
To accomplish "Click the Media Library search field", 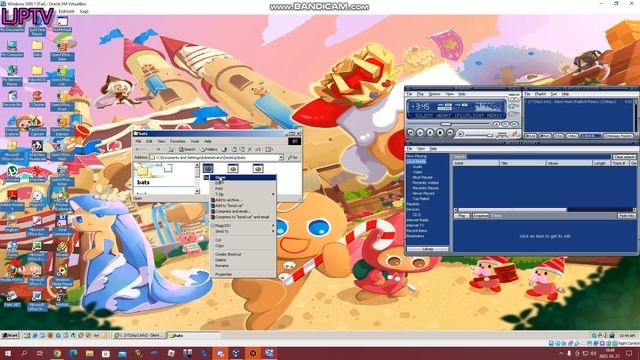I will point(538,157).
